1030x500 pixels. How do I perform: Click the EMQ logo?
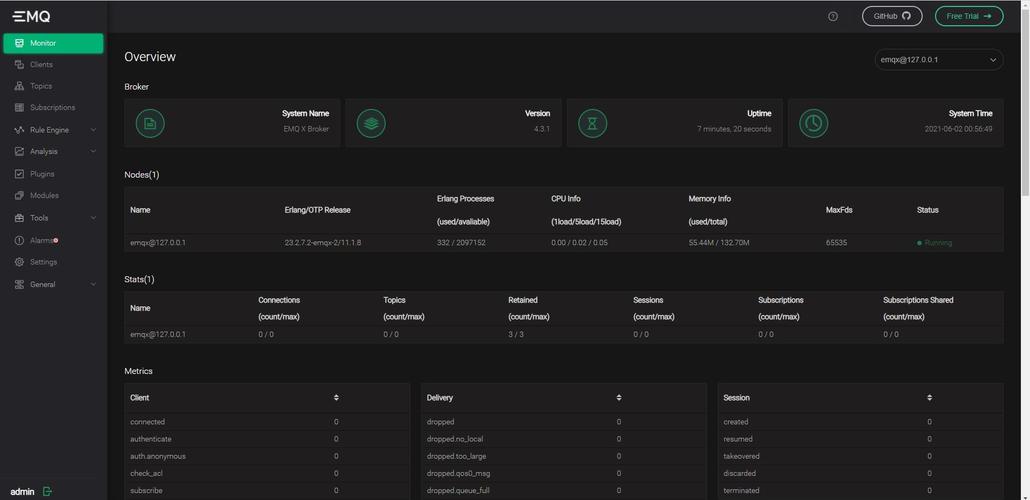[32, 16]
